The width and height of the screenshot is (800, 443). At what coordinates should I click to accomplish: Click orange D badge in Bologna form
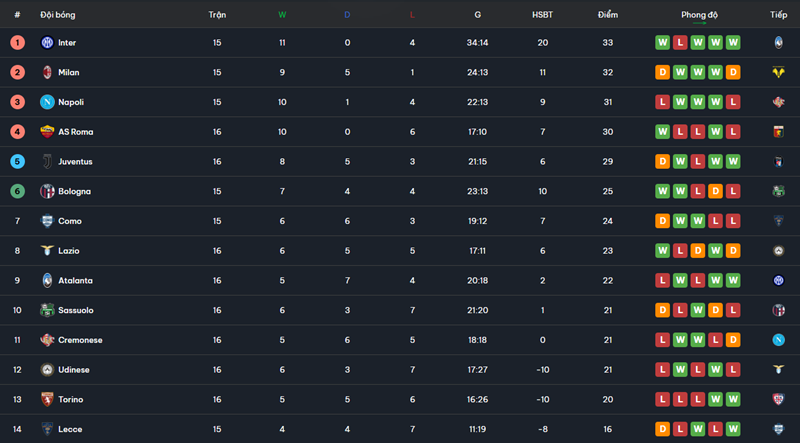coord(716,191)
